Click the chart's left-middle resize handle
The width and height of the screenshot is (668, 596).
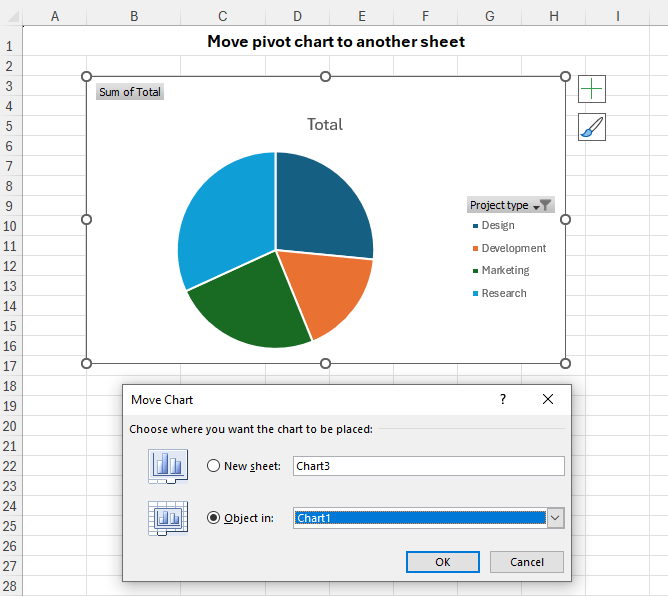pos(86,219)
